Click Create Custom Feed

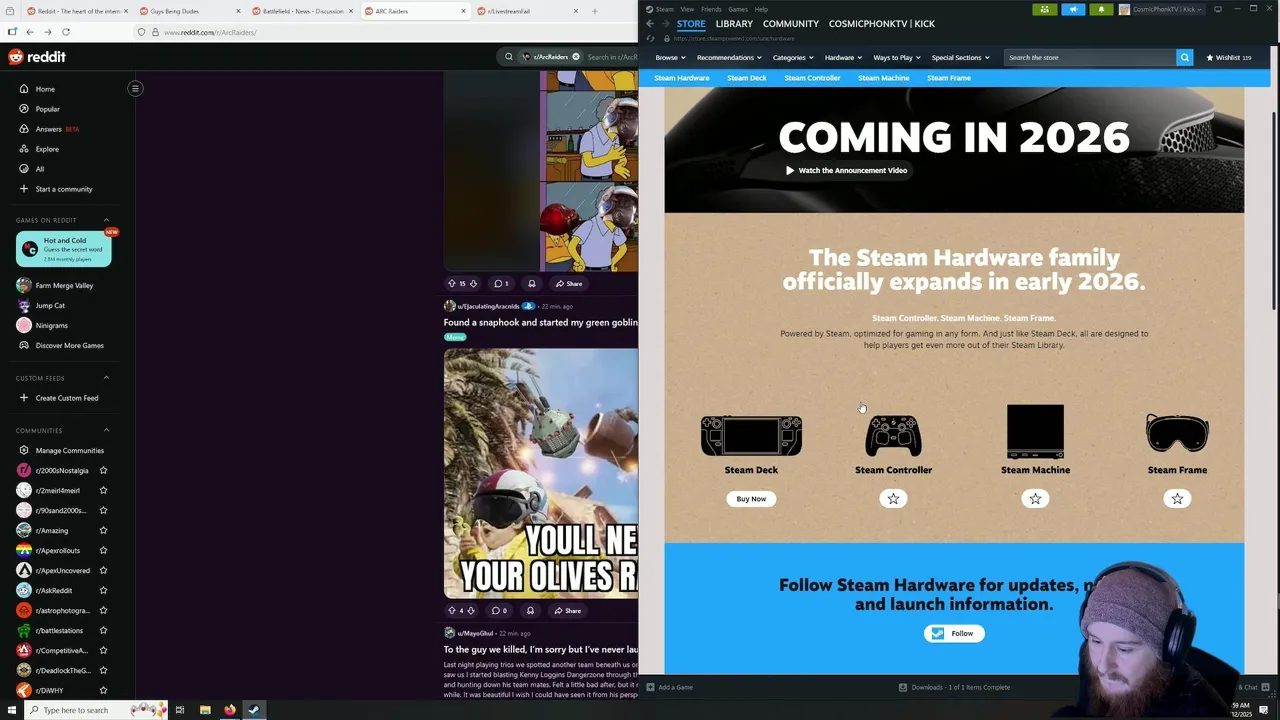pyautogui.click(x=66, y=398)
